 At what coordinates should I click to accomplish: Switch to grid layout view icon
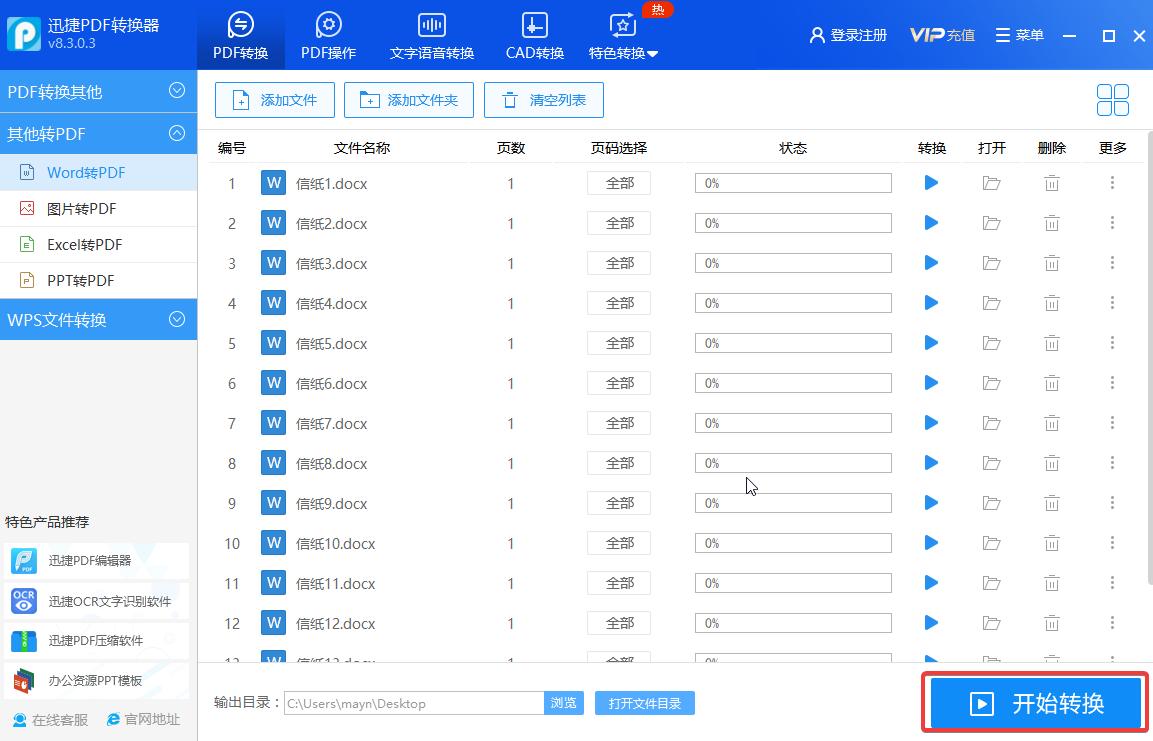tap(1112, 100)
